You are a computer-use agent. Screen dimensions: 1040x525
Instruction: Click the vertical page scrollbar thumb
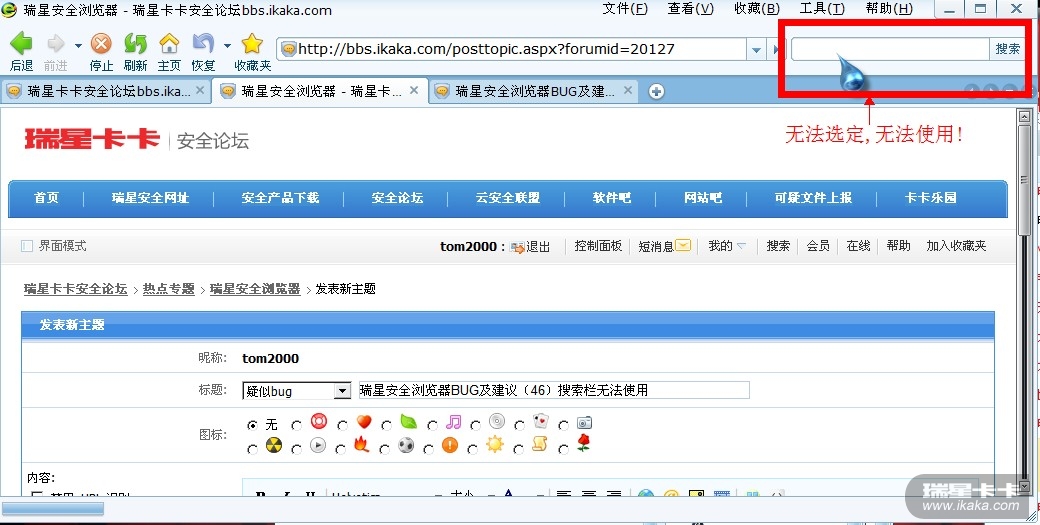pyautogui.click(x=1025, y=179)
